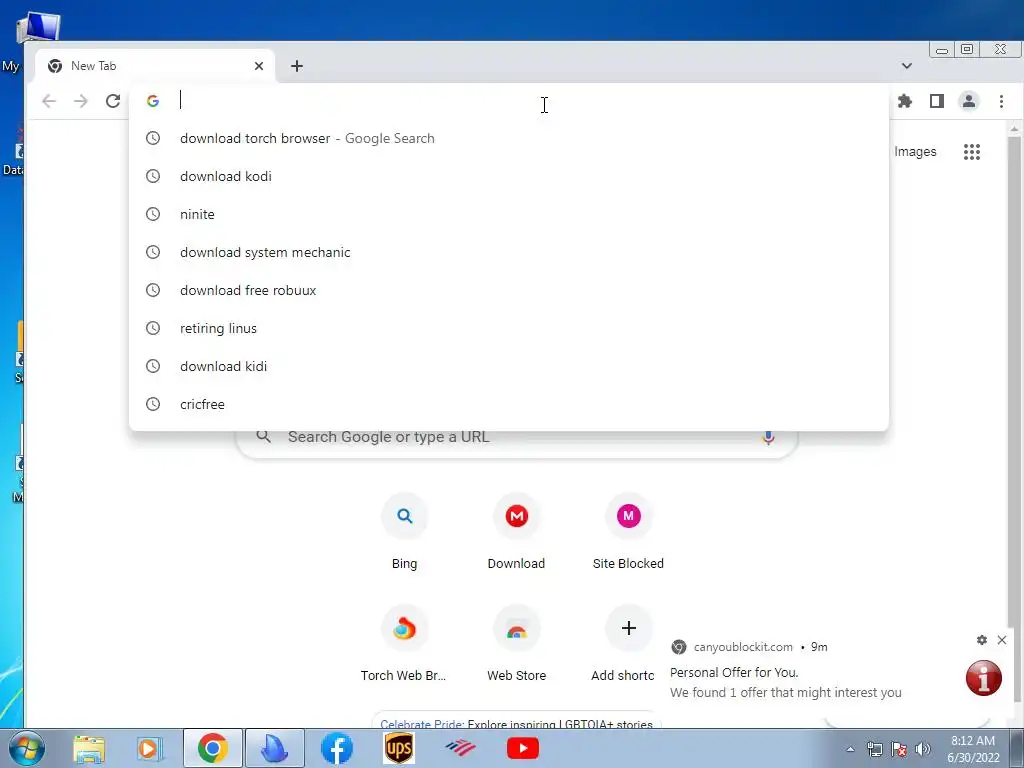This screenshot has height=768, width=1024.
Task: Pick the cricfree suggestion
Action: (509, 404)
